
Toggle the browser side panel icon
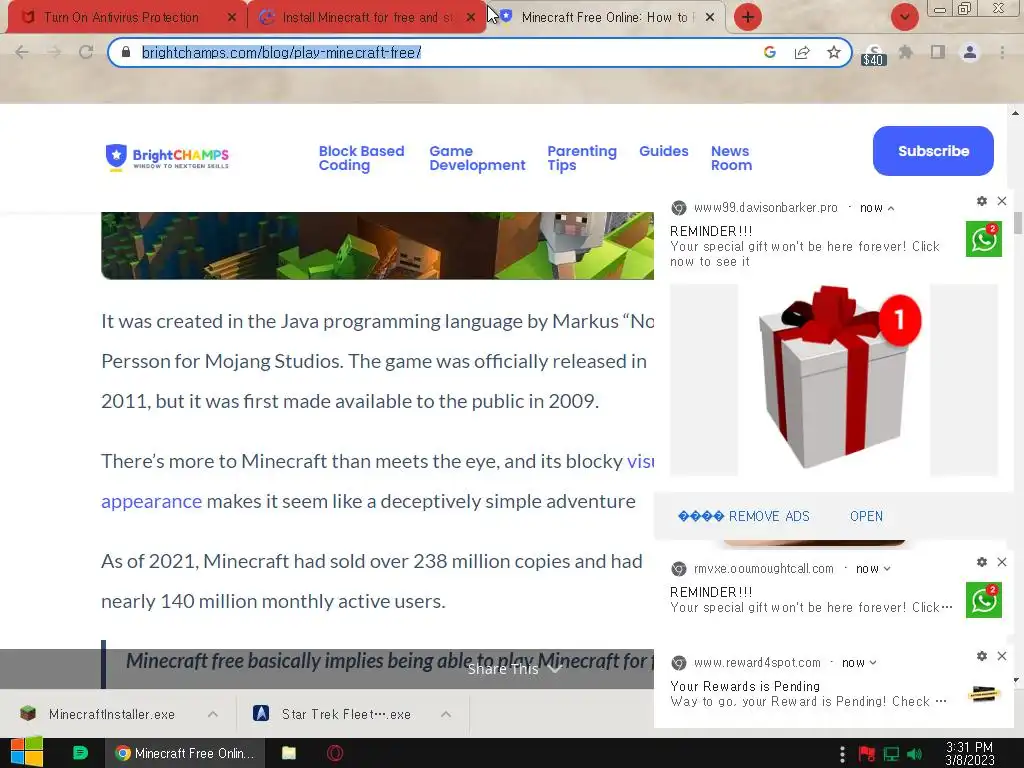pos(938,52)
